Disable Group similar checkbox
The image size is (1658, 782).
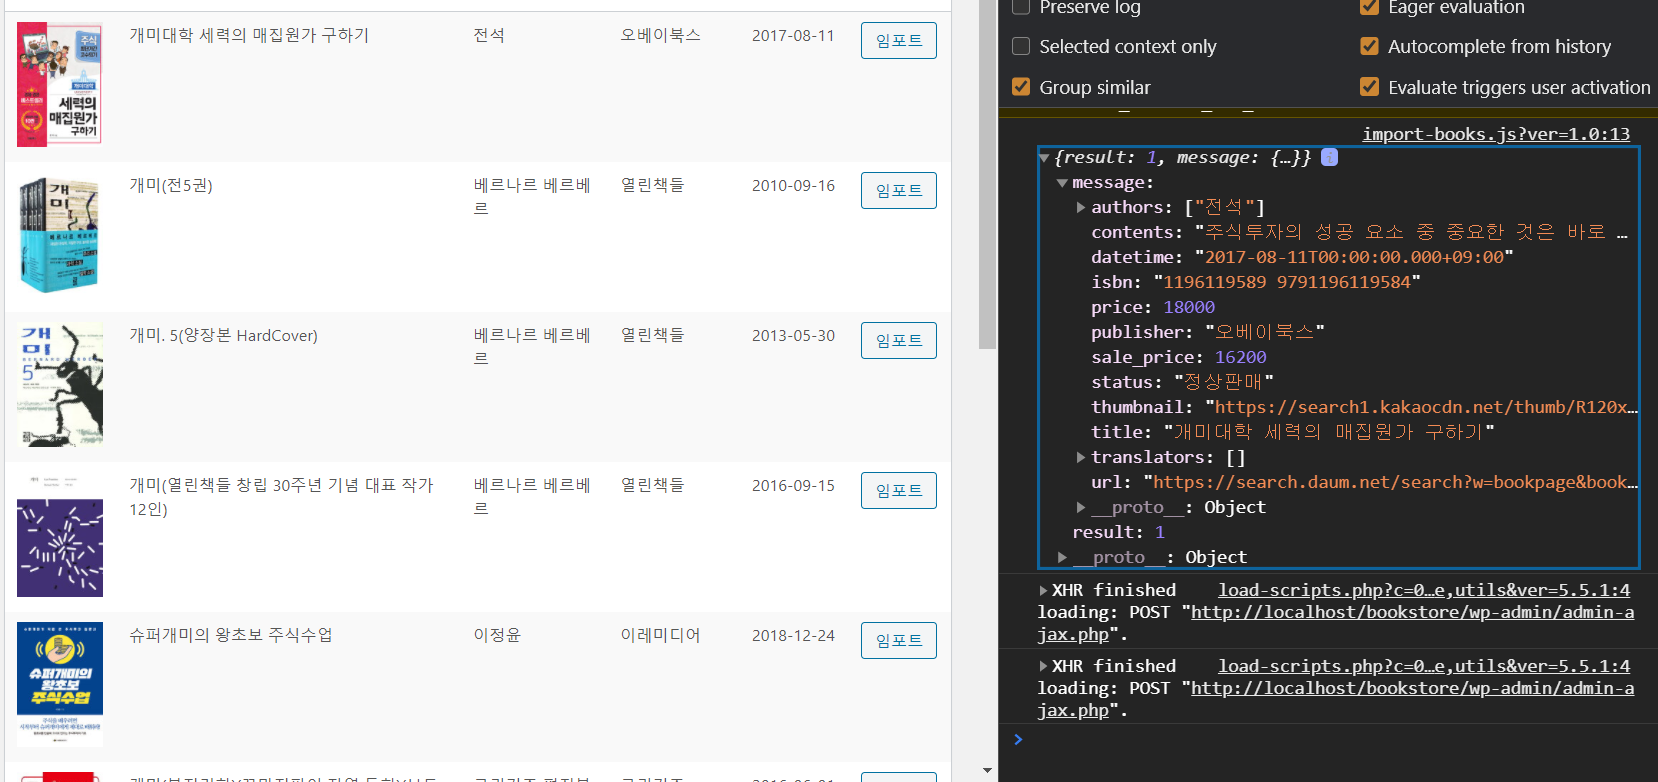(x=1021, y=87)
